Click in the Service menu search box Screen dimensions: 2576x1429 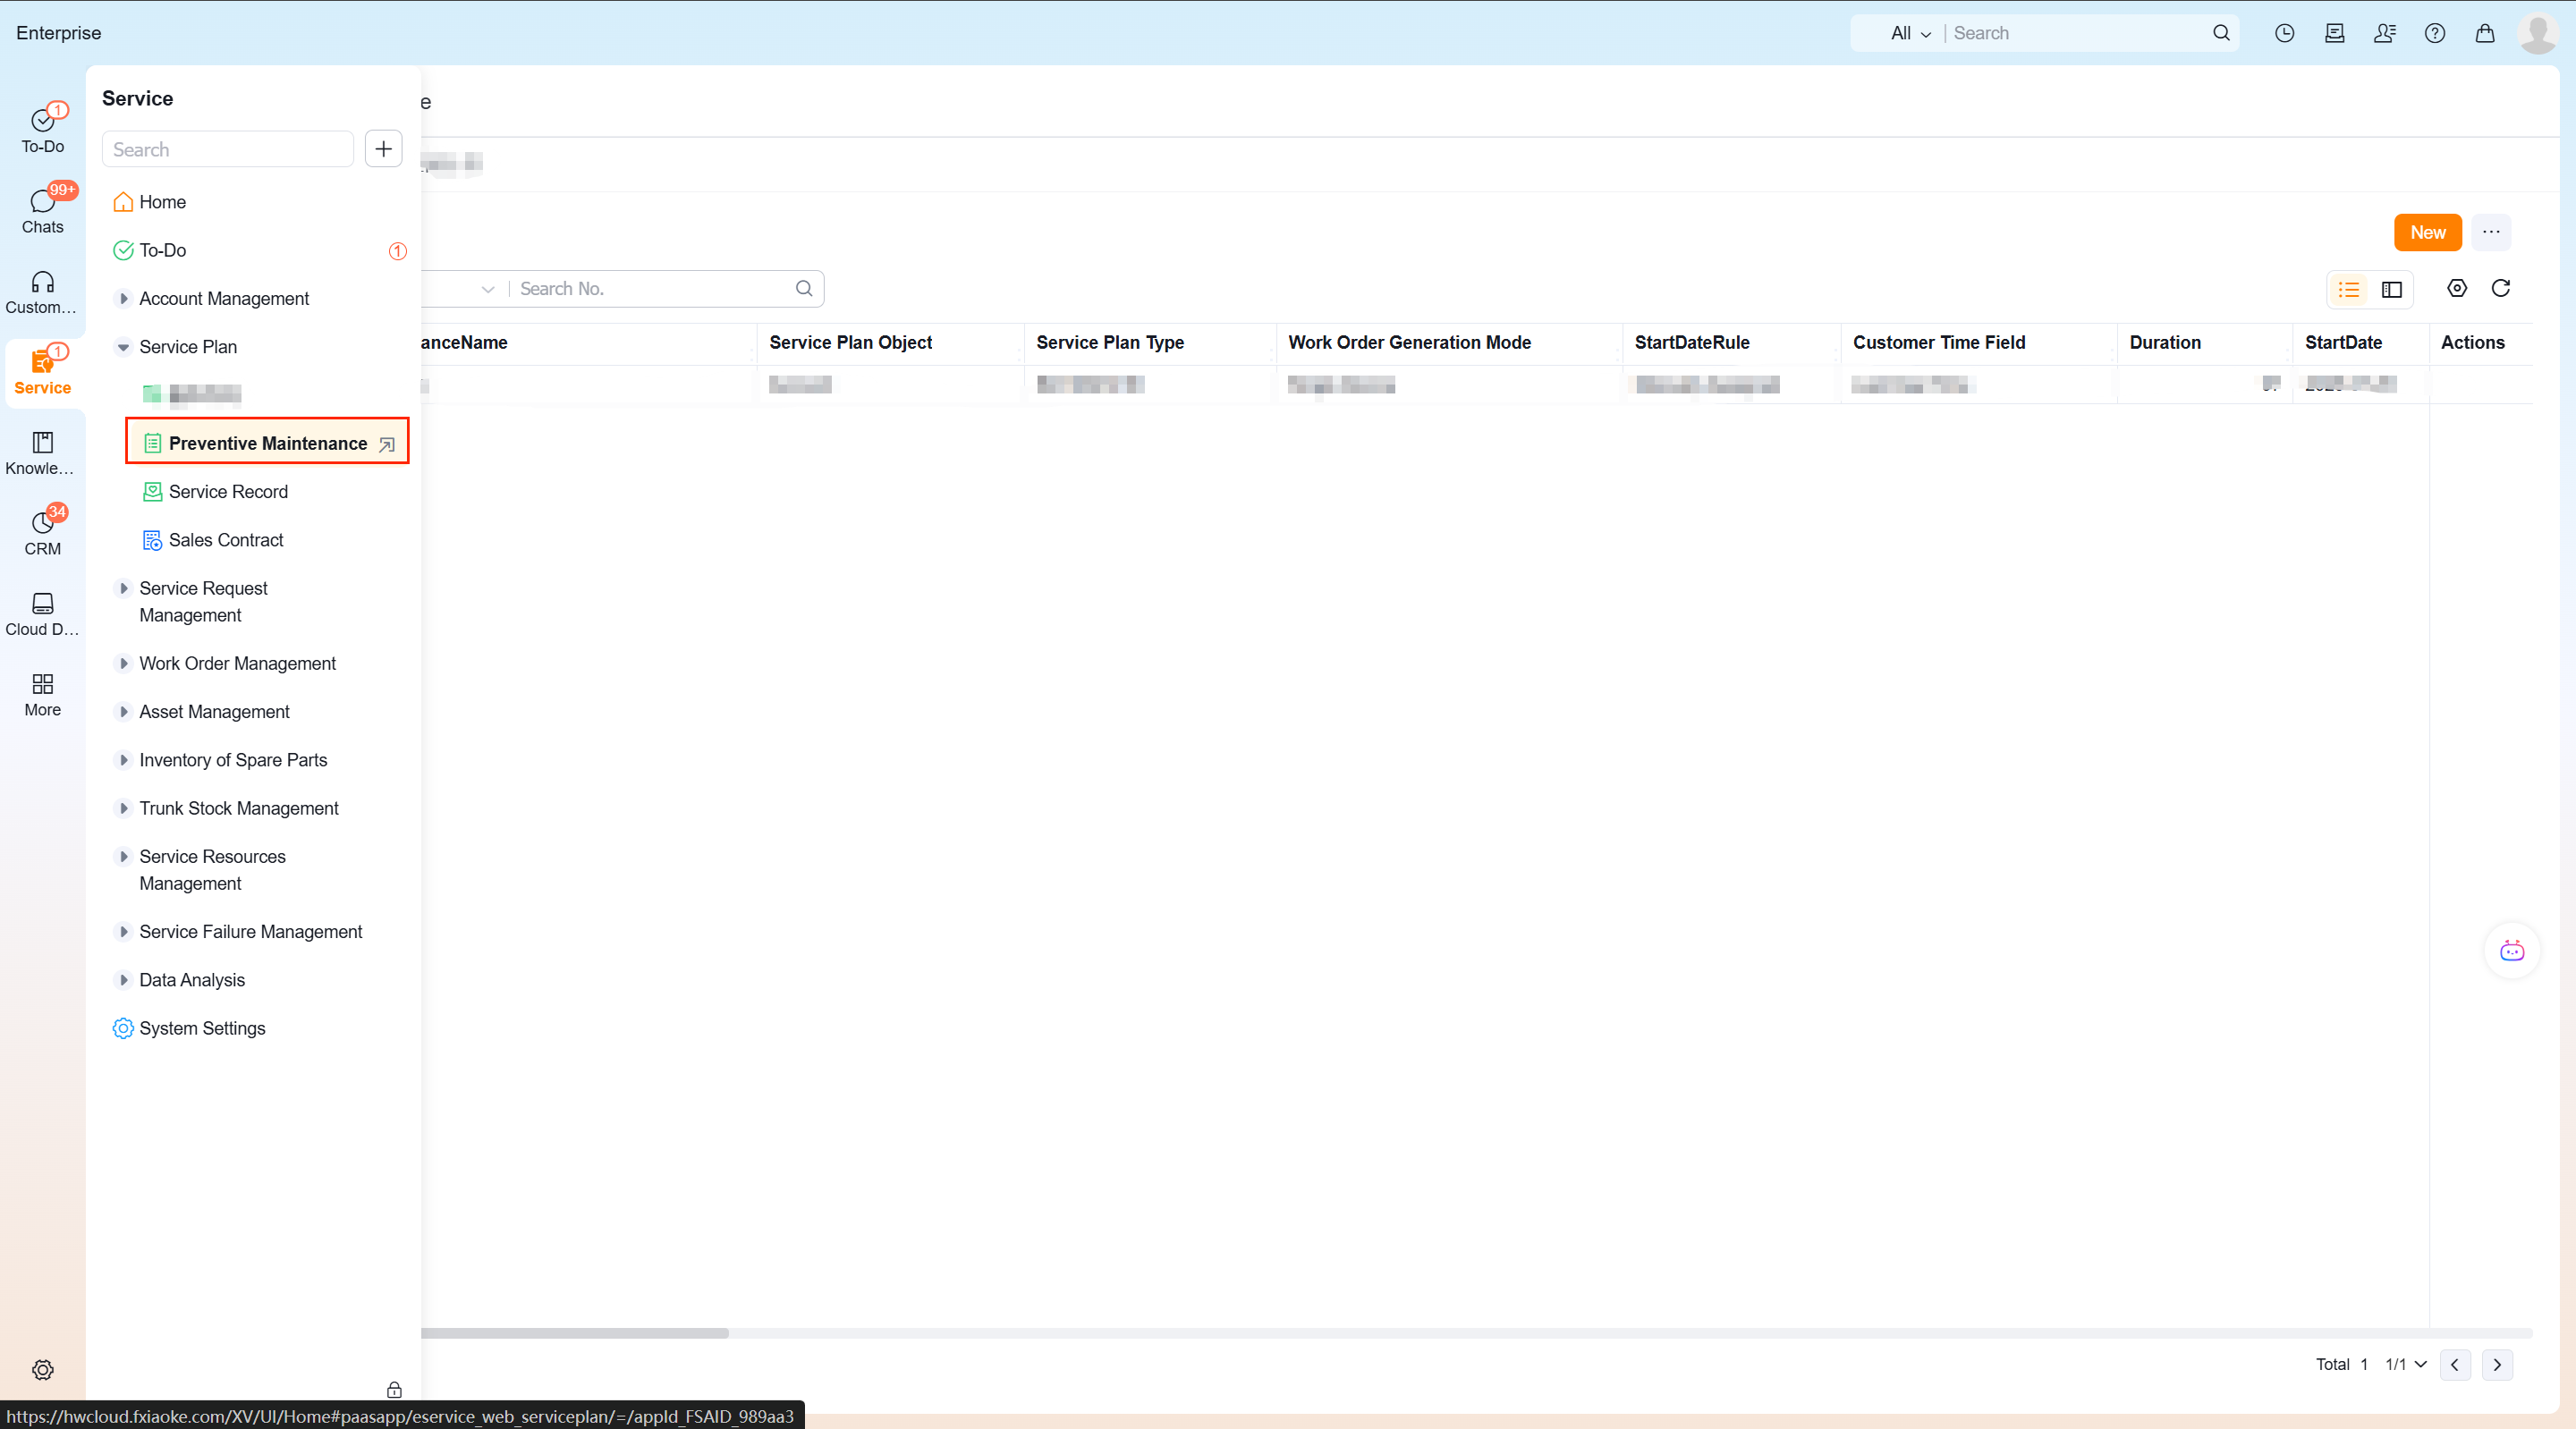point(228,149)
